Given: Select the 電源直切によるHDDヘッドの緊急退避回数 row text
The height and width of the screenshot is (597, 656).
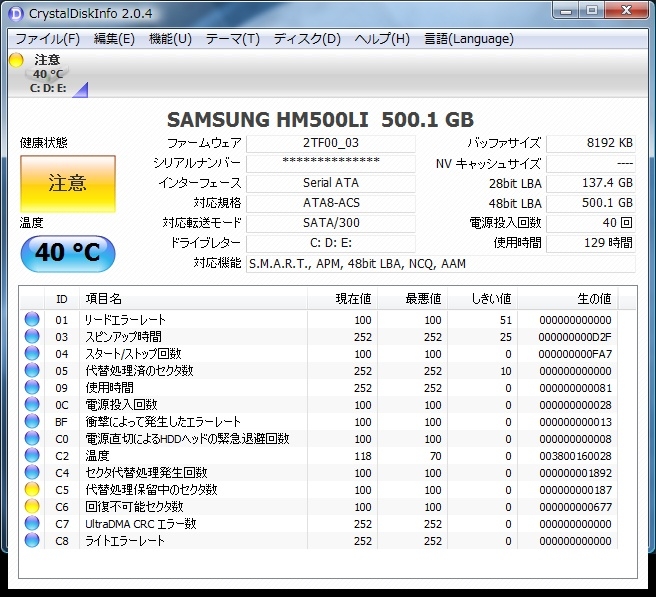Looking at the screenshot, I should (187, 439).
